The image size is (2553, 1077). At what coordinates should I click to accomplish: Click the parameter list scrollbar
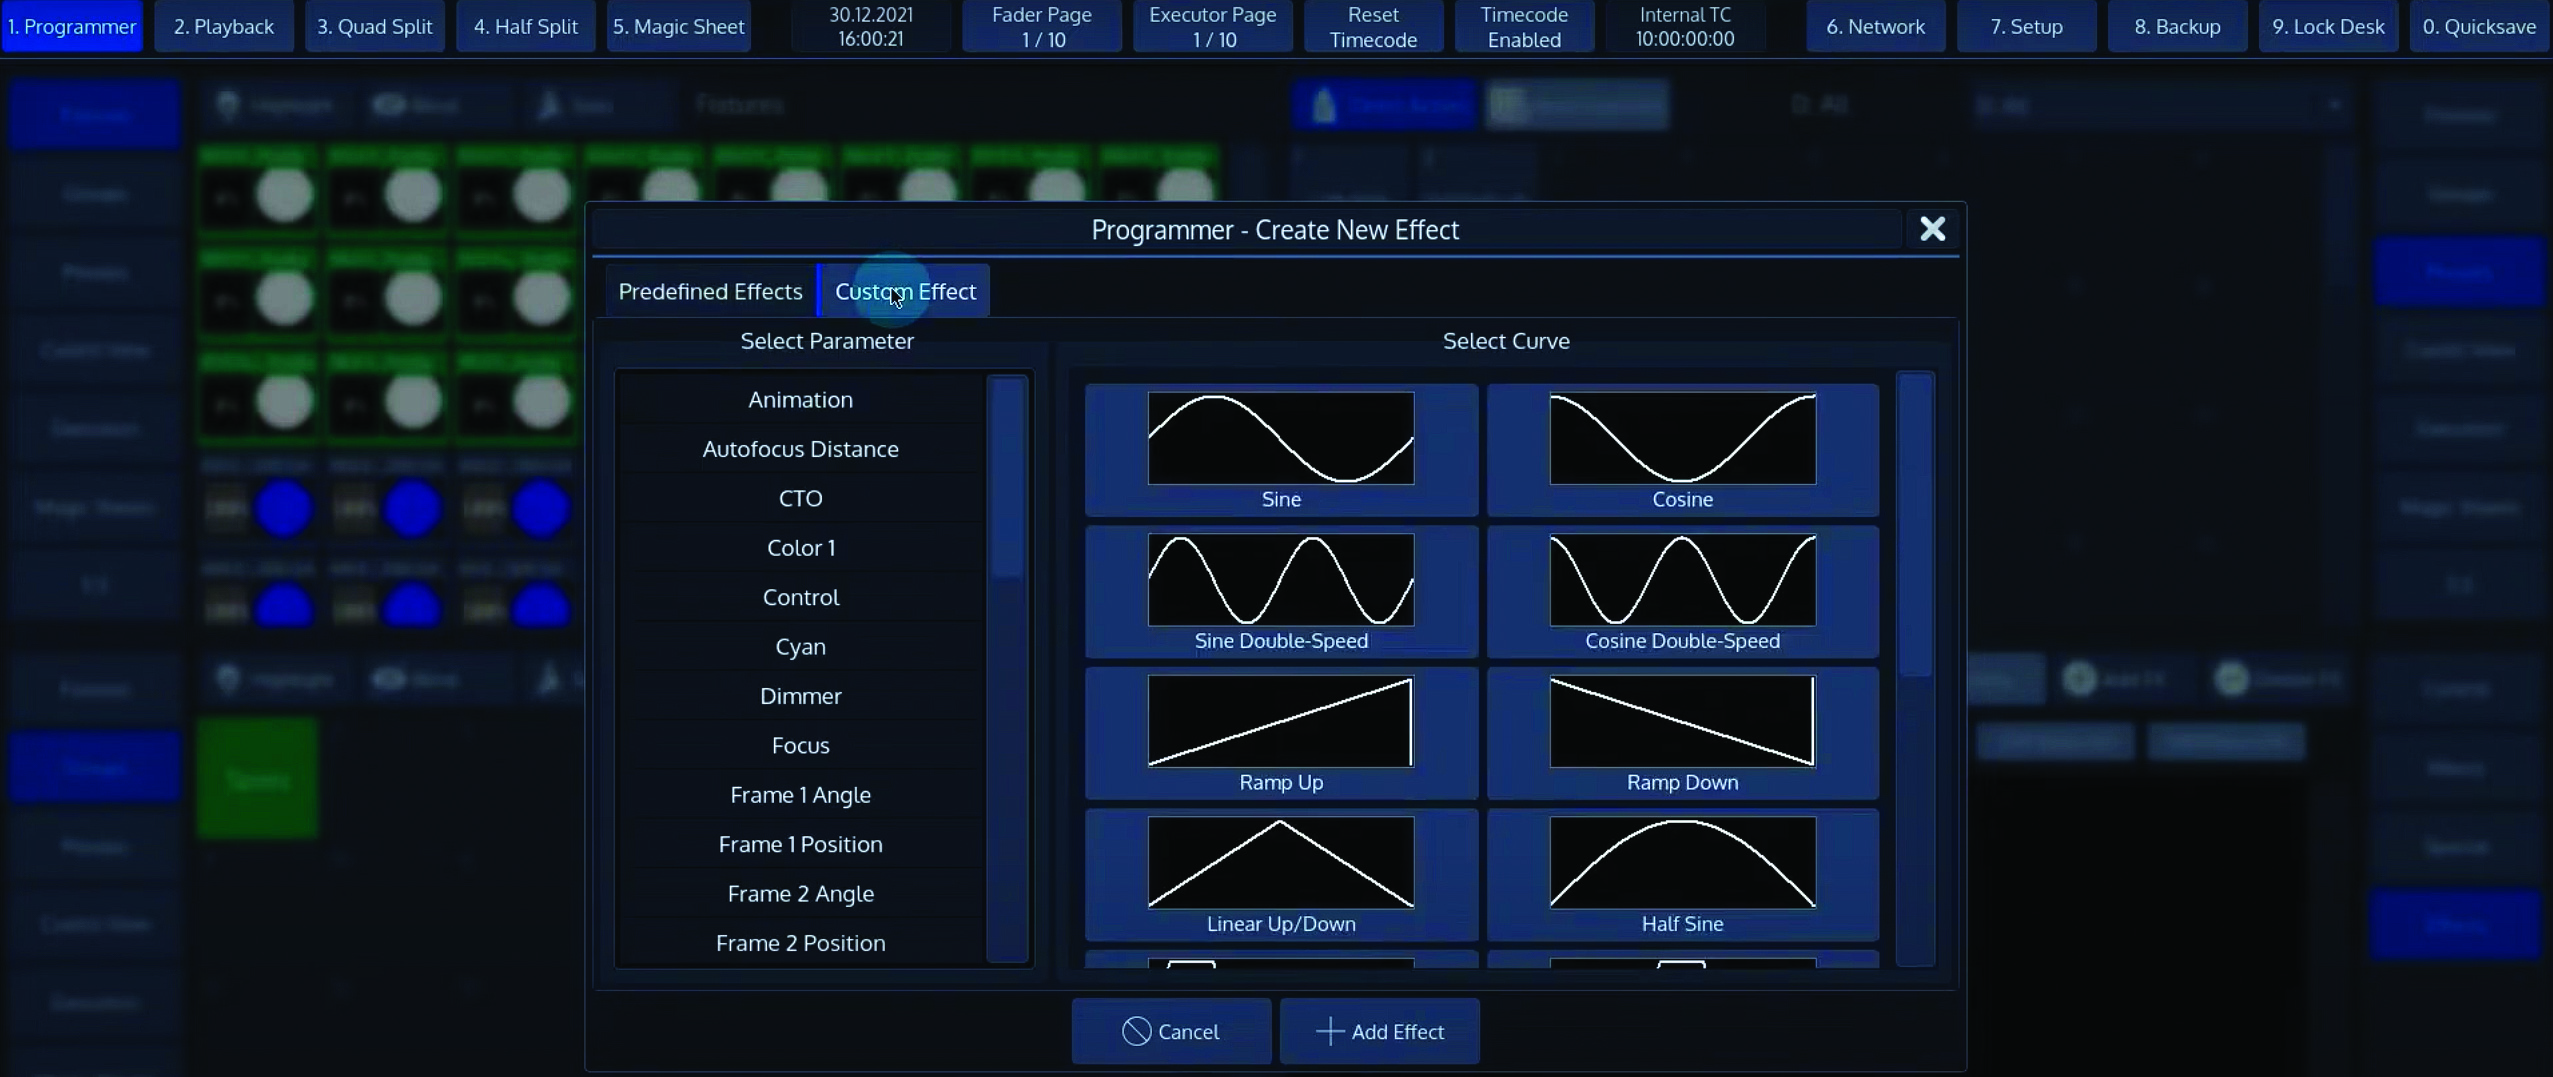click(x=1007, y=668)
